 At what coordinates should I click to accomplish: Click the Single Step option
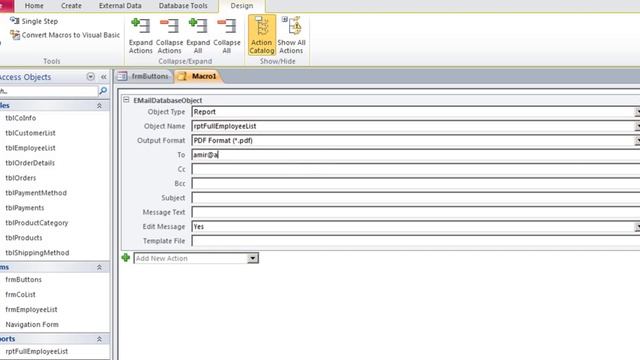[34, 21]
